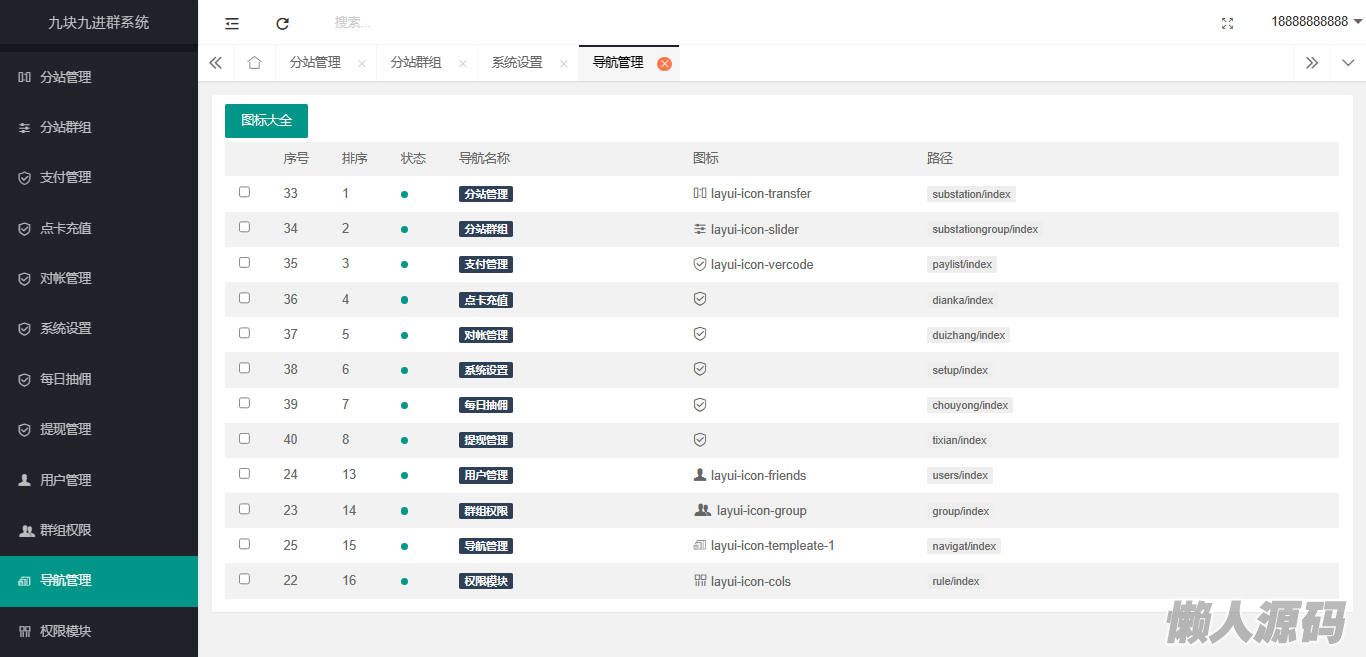
Task: Click the substation/index path link
Action: [x=971, y=194]
